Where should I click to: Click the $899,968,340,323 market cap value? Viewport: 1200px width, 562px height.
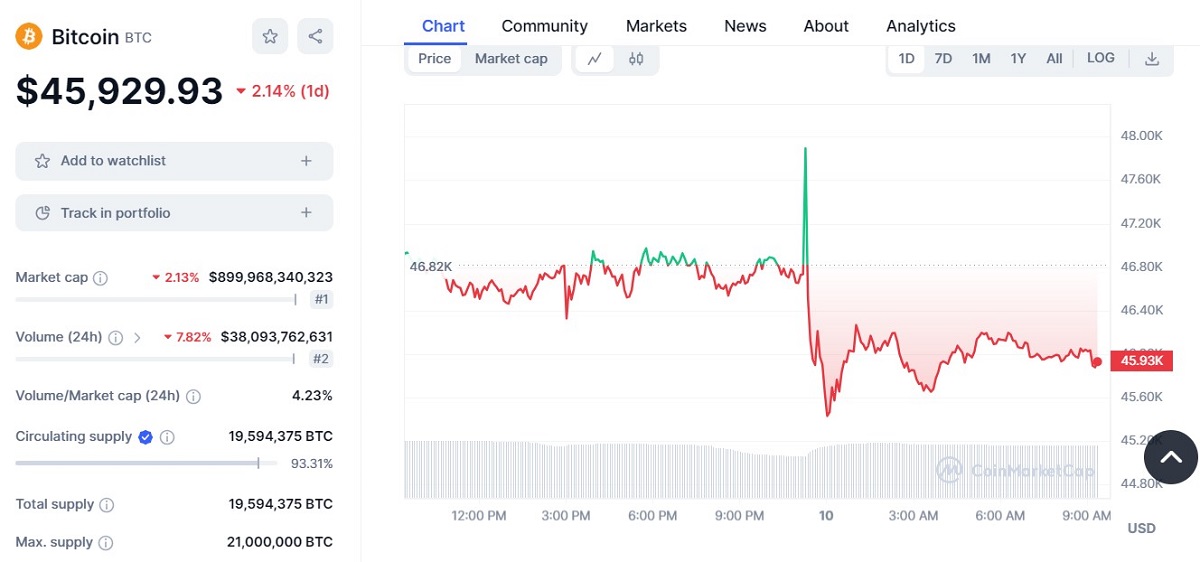point(271,277)
